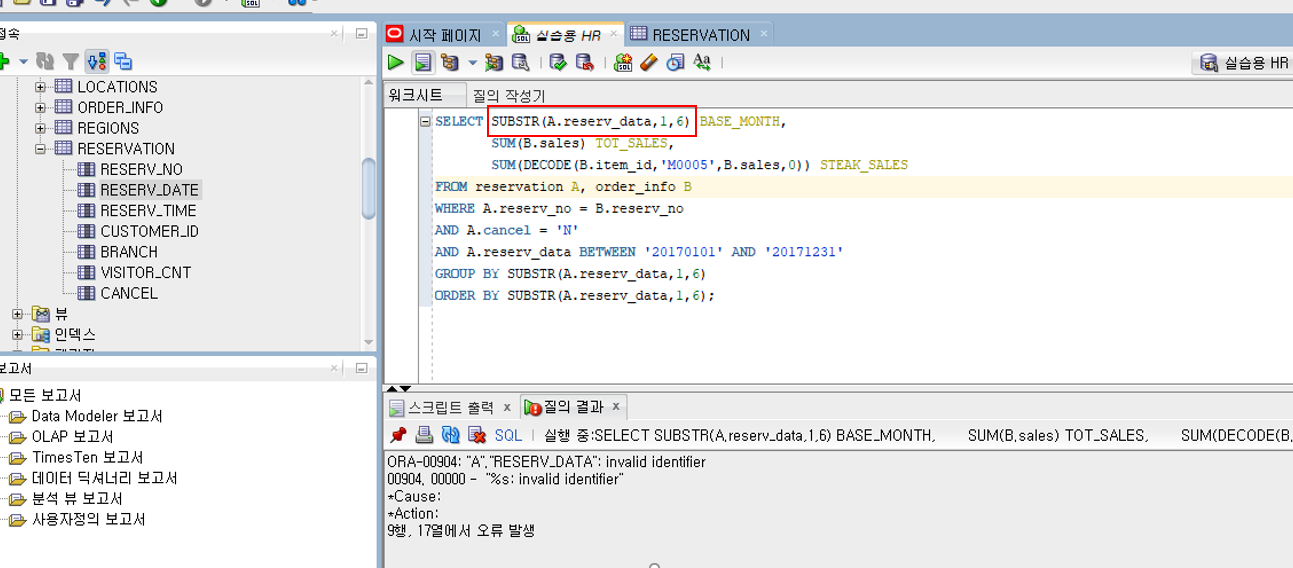Expand the LOCATIONS table node
This screenshot has width=1293, height=568.
pyautogui.click(x=41, y=87)
